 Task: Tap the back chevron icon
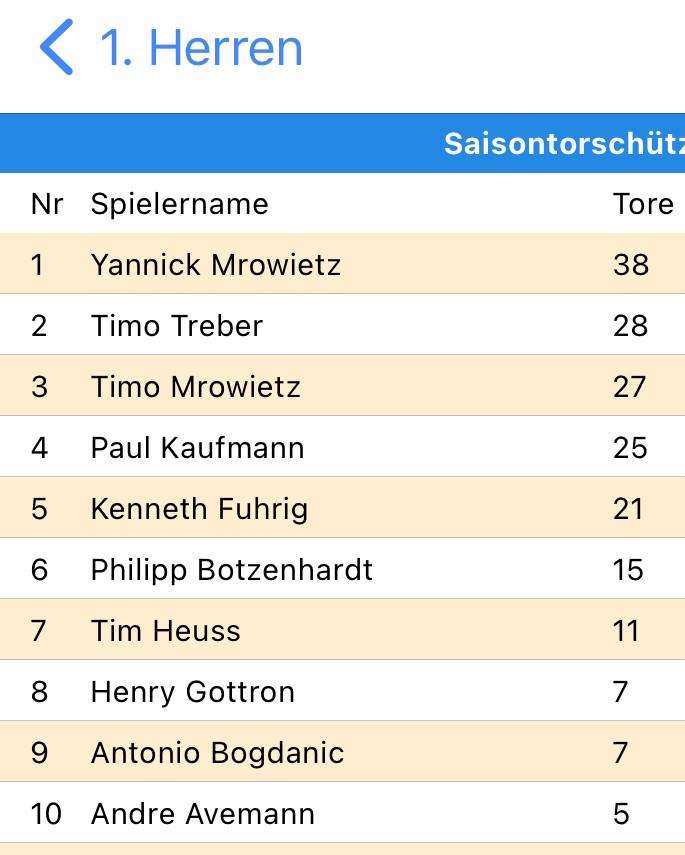(56, 47)
